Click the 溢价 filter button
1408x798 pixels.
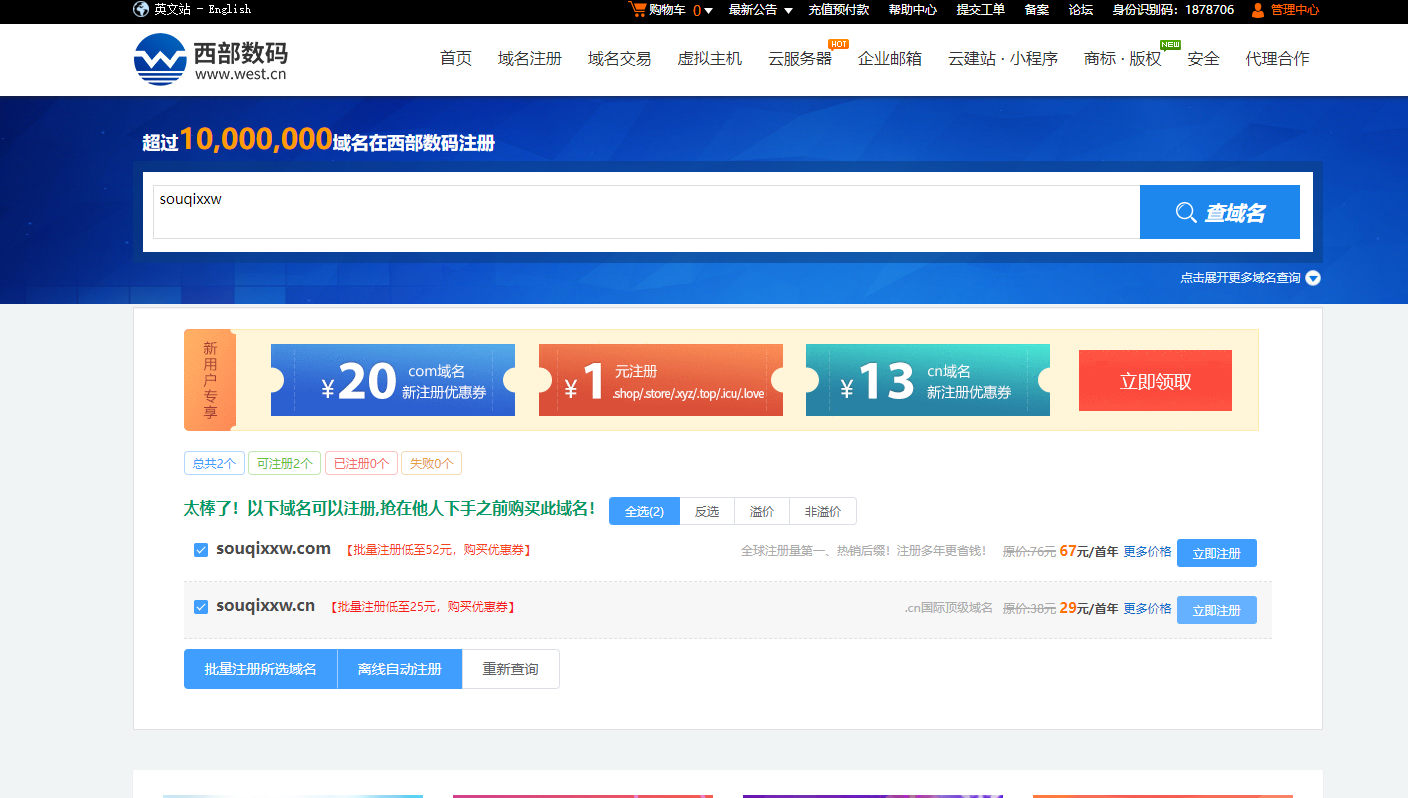[x=762, y=511]
